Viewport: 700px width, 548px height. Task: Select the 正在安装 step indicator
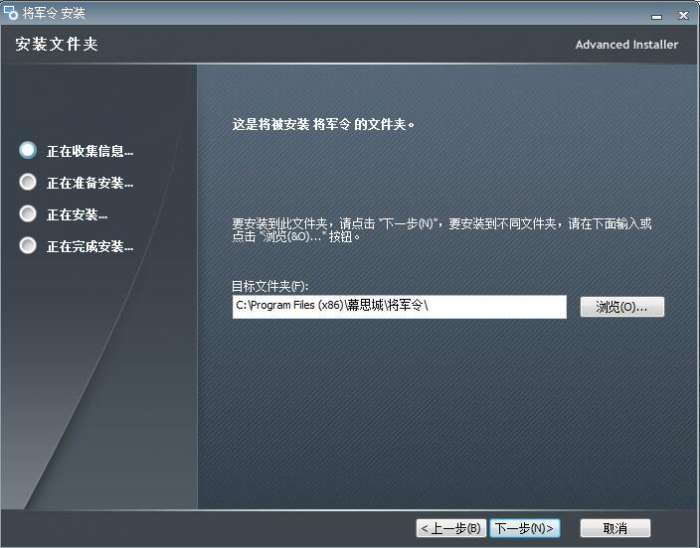28,214
